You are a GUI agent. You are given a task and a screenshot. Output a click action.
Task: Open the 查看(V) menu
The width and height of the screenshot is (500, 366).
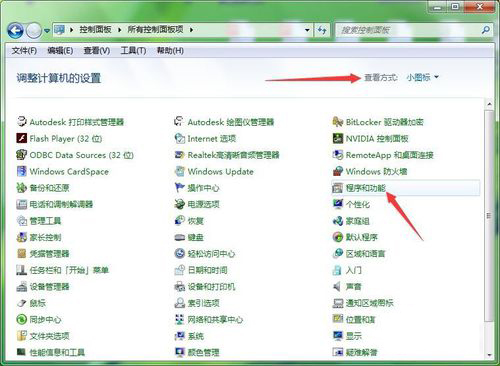(x=97, y=51)
